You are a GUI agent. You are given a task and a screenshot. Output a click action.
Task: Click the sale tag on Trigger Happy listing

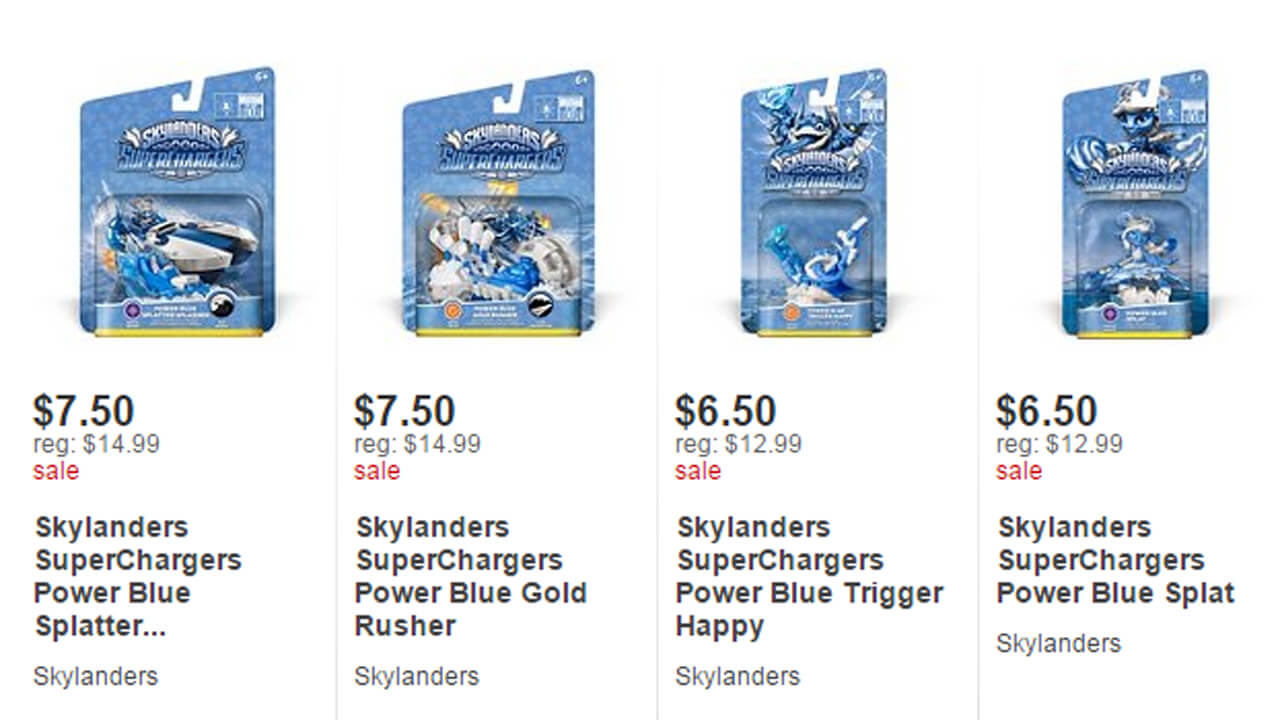click(x=697, y=471)
